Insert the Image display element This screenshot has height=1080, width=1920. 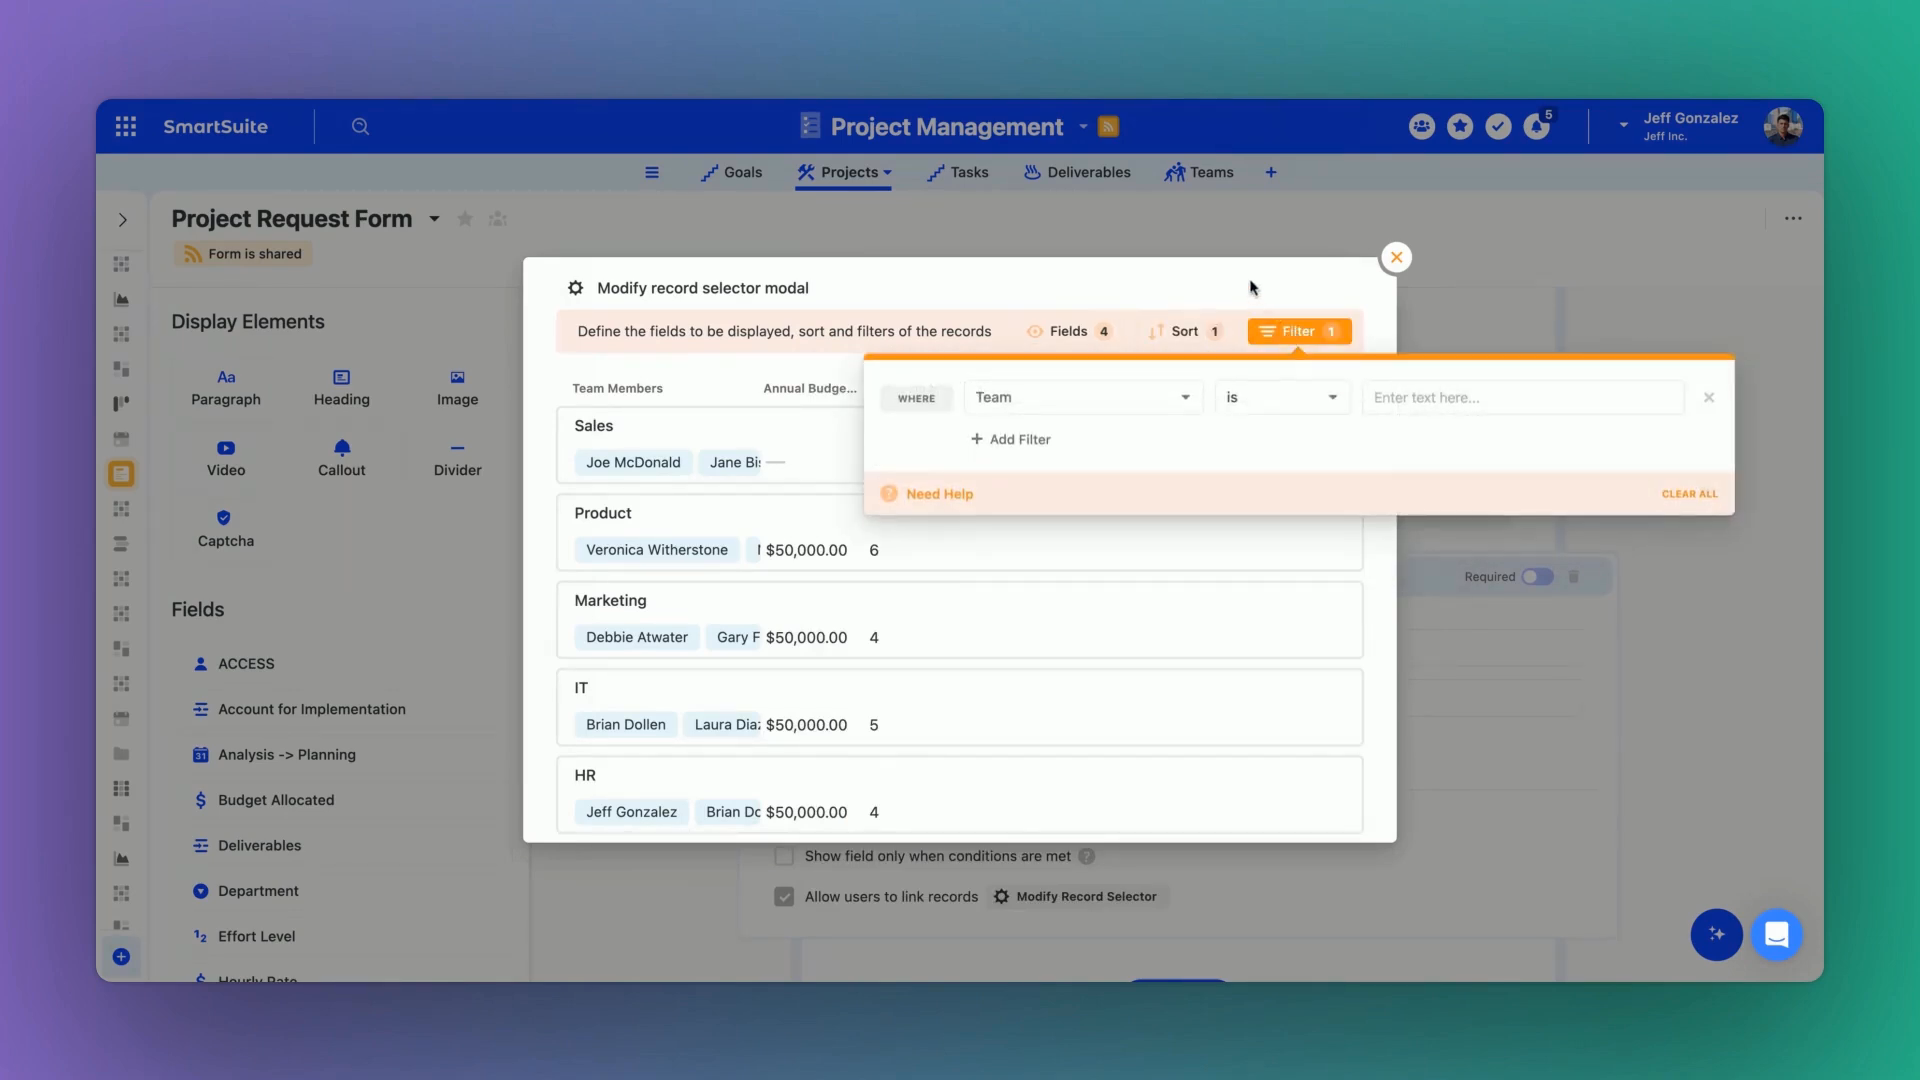pyautogui.click(x=457, y=388)
